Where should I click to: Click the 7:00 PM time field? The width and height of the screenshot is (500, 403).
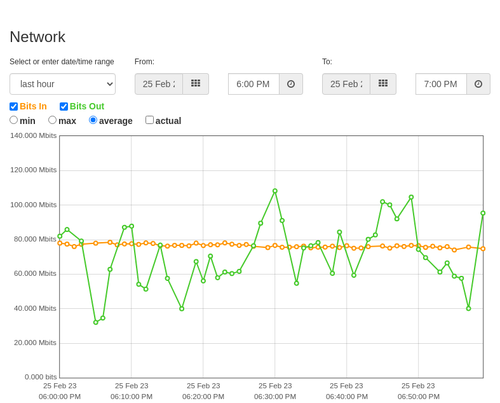(x=441, y=84)
